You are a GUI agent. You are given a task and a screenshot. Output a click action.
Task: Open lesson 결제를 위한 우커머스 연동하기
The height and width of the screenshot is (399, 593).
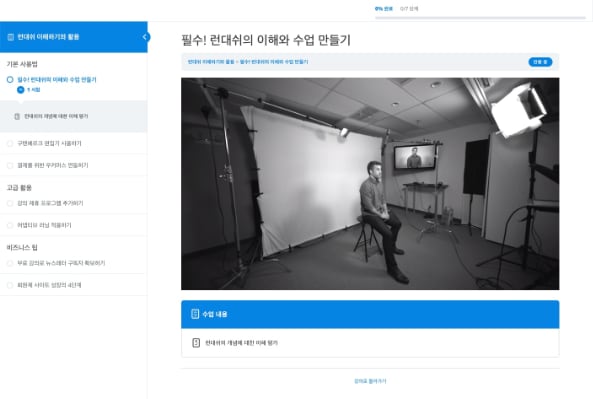coord(53,165)
